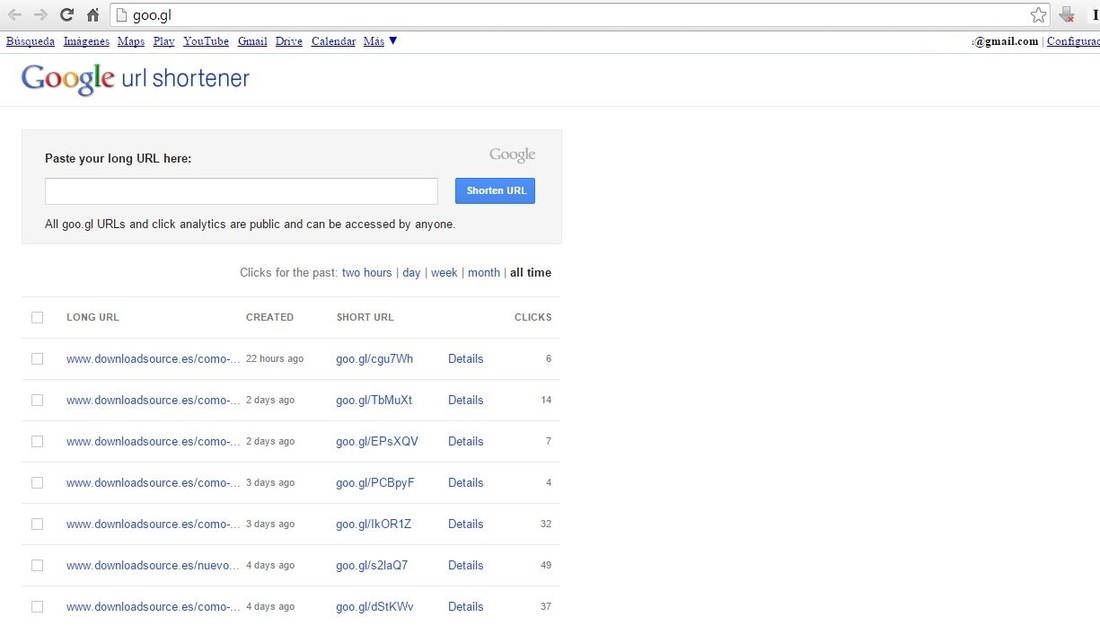
Task: Open short URL goo.gl/PCBpyF
Action: (x=375, y=483)
